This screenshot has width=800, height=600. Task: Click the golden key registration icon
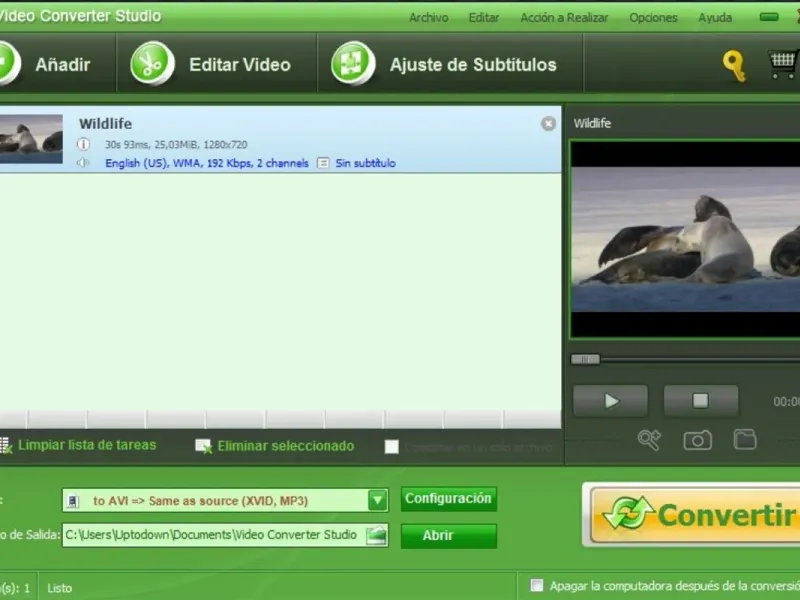734,66
